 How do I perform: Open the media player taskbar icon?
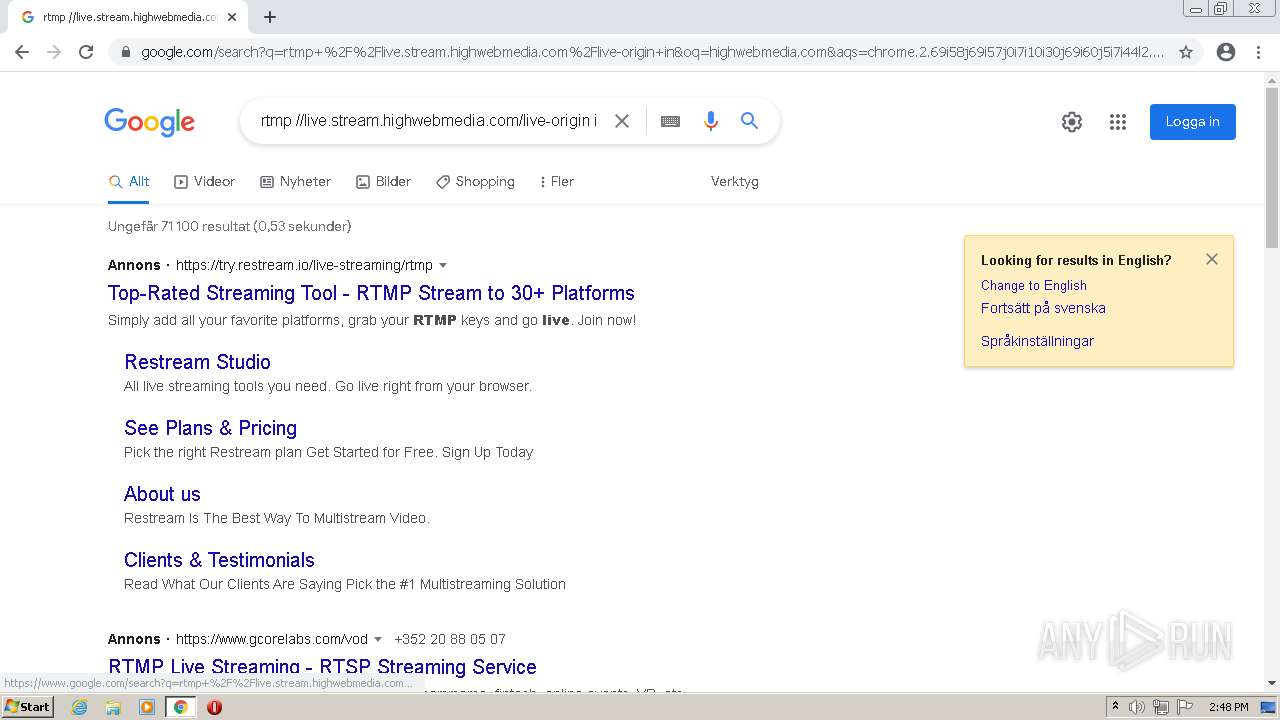tap(147, 707)
